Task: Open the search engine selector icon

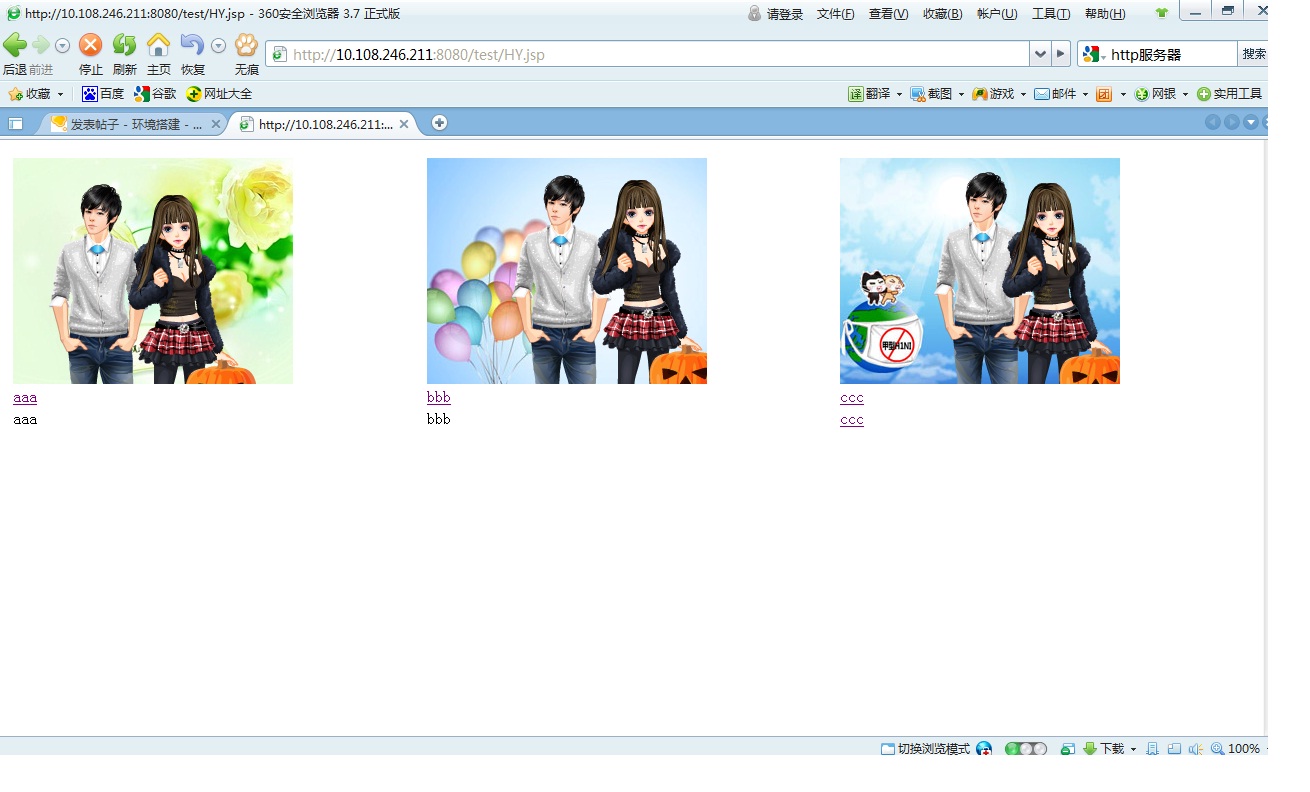Action: pyautogui.click(x=1092, y=54)
